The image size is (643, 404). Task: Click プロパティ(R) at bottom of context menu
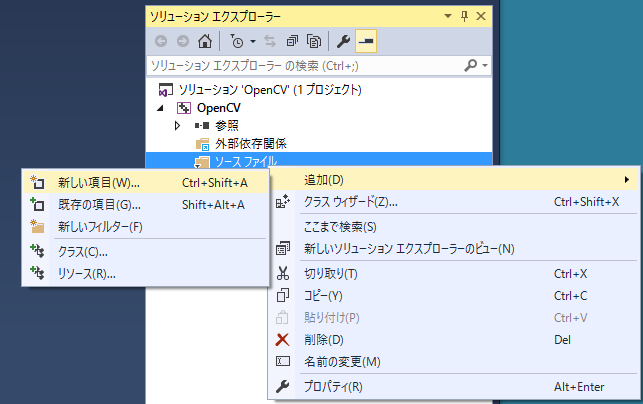click(332, 386)
